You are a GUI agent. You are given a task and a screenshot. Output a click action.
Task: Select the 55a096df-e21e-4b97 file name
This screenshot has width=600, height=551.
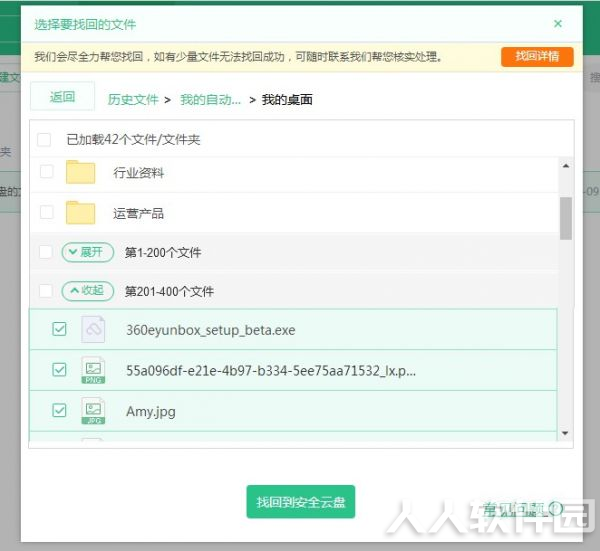coord(271,371)
